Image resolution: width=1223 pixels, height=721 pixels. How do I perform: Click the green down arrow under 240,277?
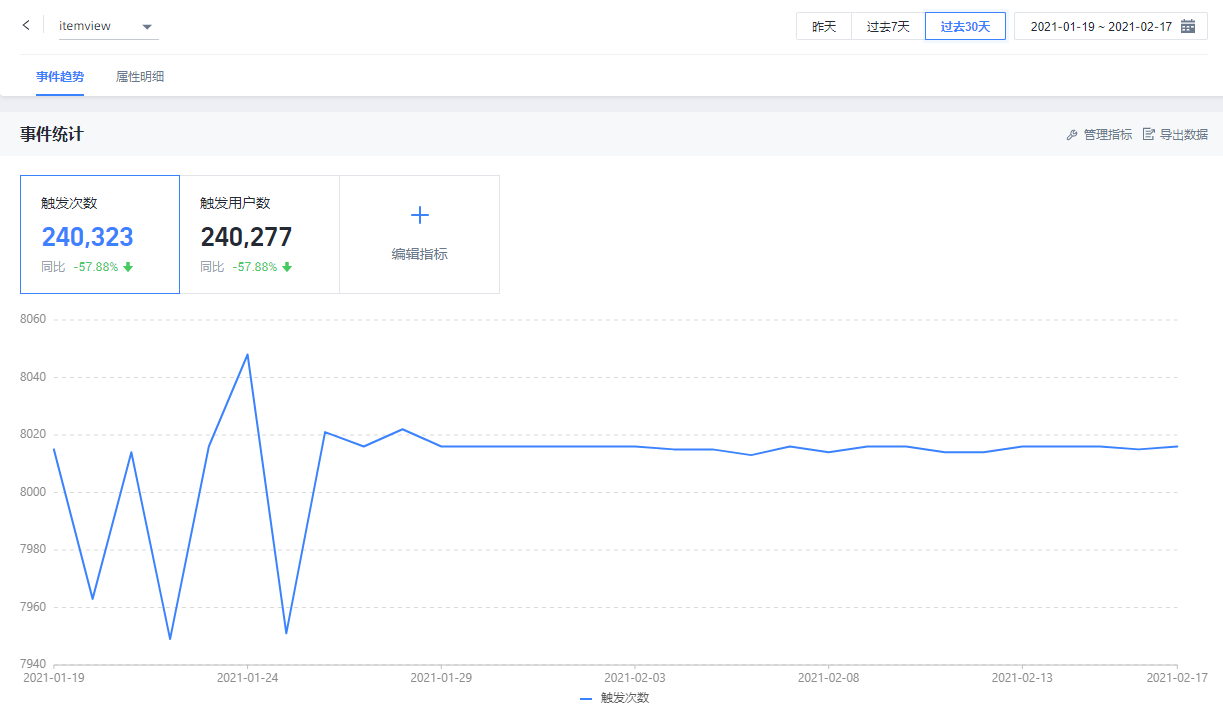tap(287, 267)
